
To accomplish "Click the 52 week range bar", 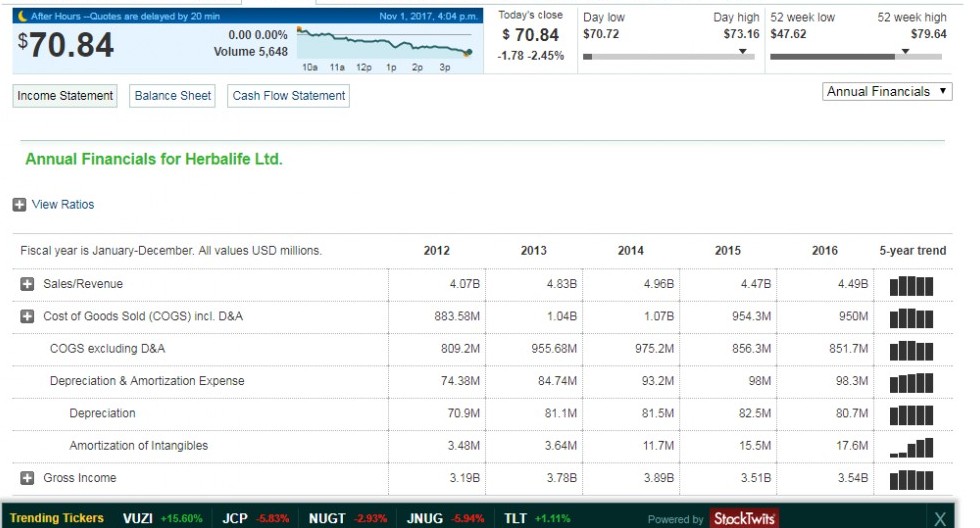I will 856,57.
